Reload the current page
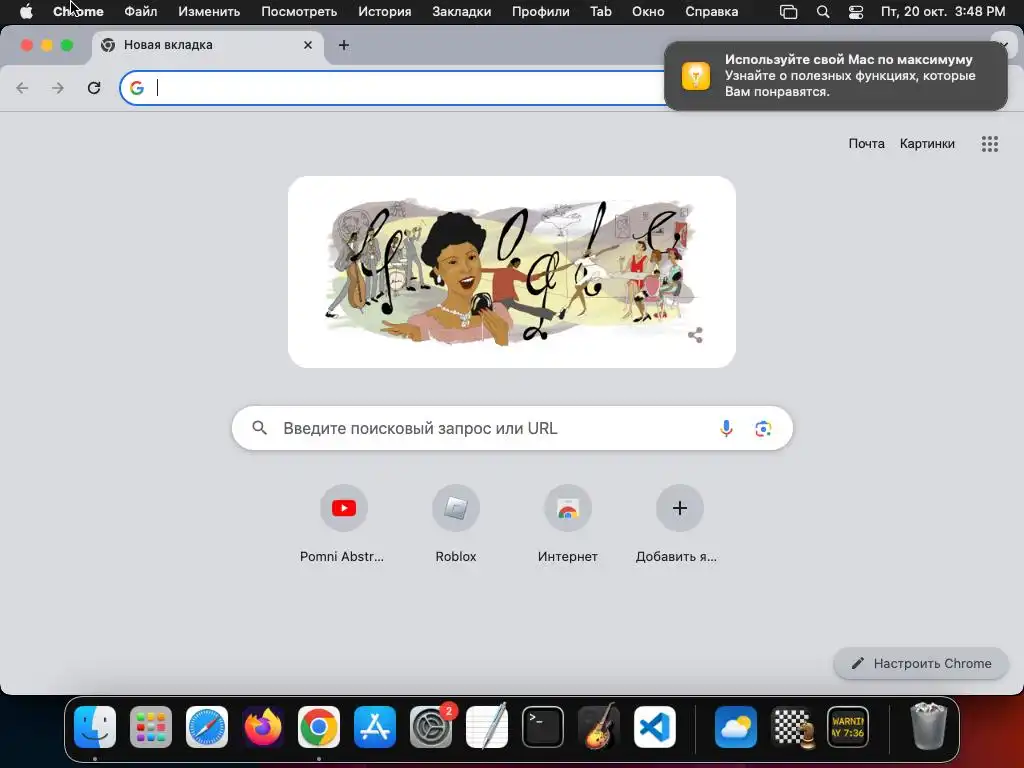The image size is (1024, 768). click(x=94, y=88)
